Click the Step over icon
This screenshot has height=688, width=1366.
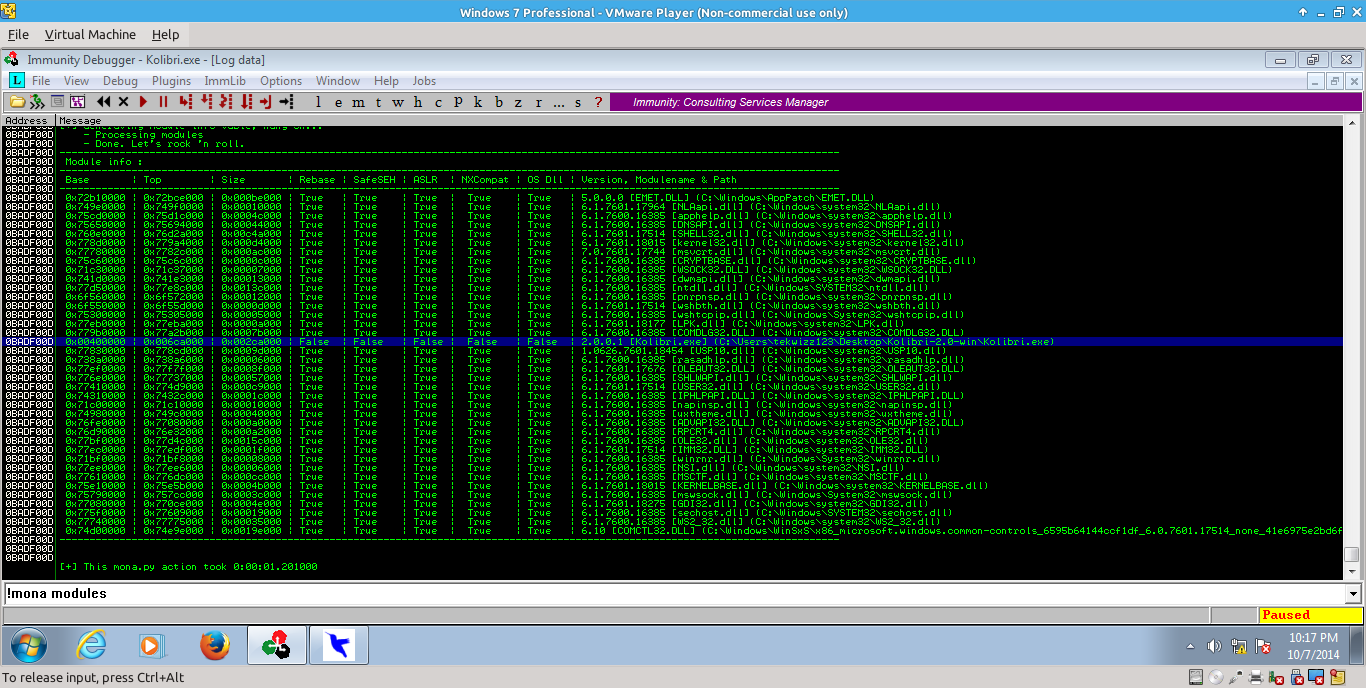tap(207, 102)
